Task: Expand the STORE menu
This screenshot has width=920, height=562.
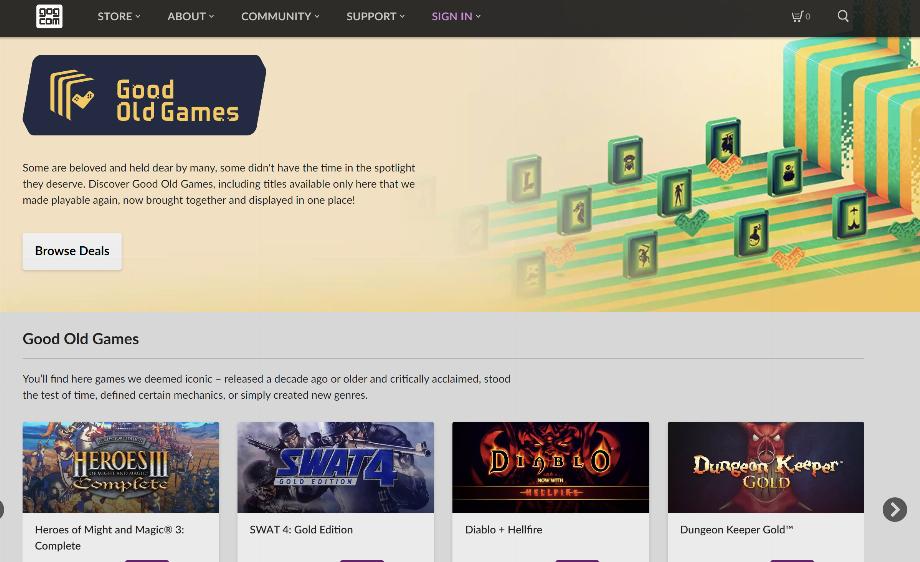Action: pyautogui.click(x=119, y=16)
